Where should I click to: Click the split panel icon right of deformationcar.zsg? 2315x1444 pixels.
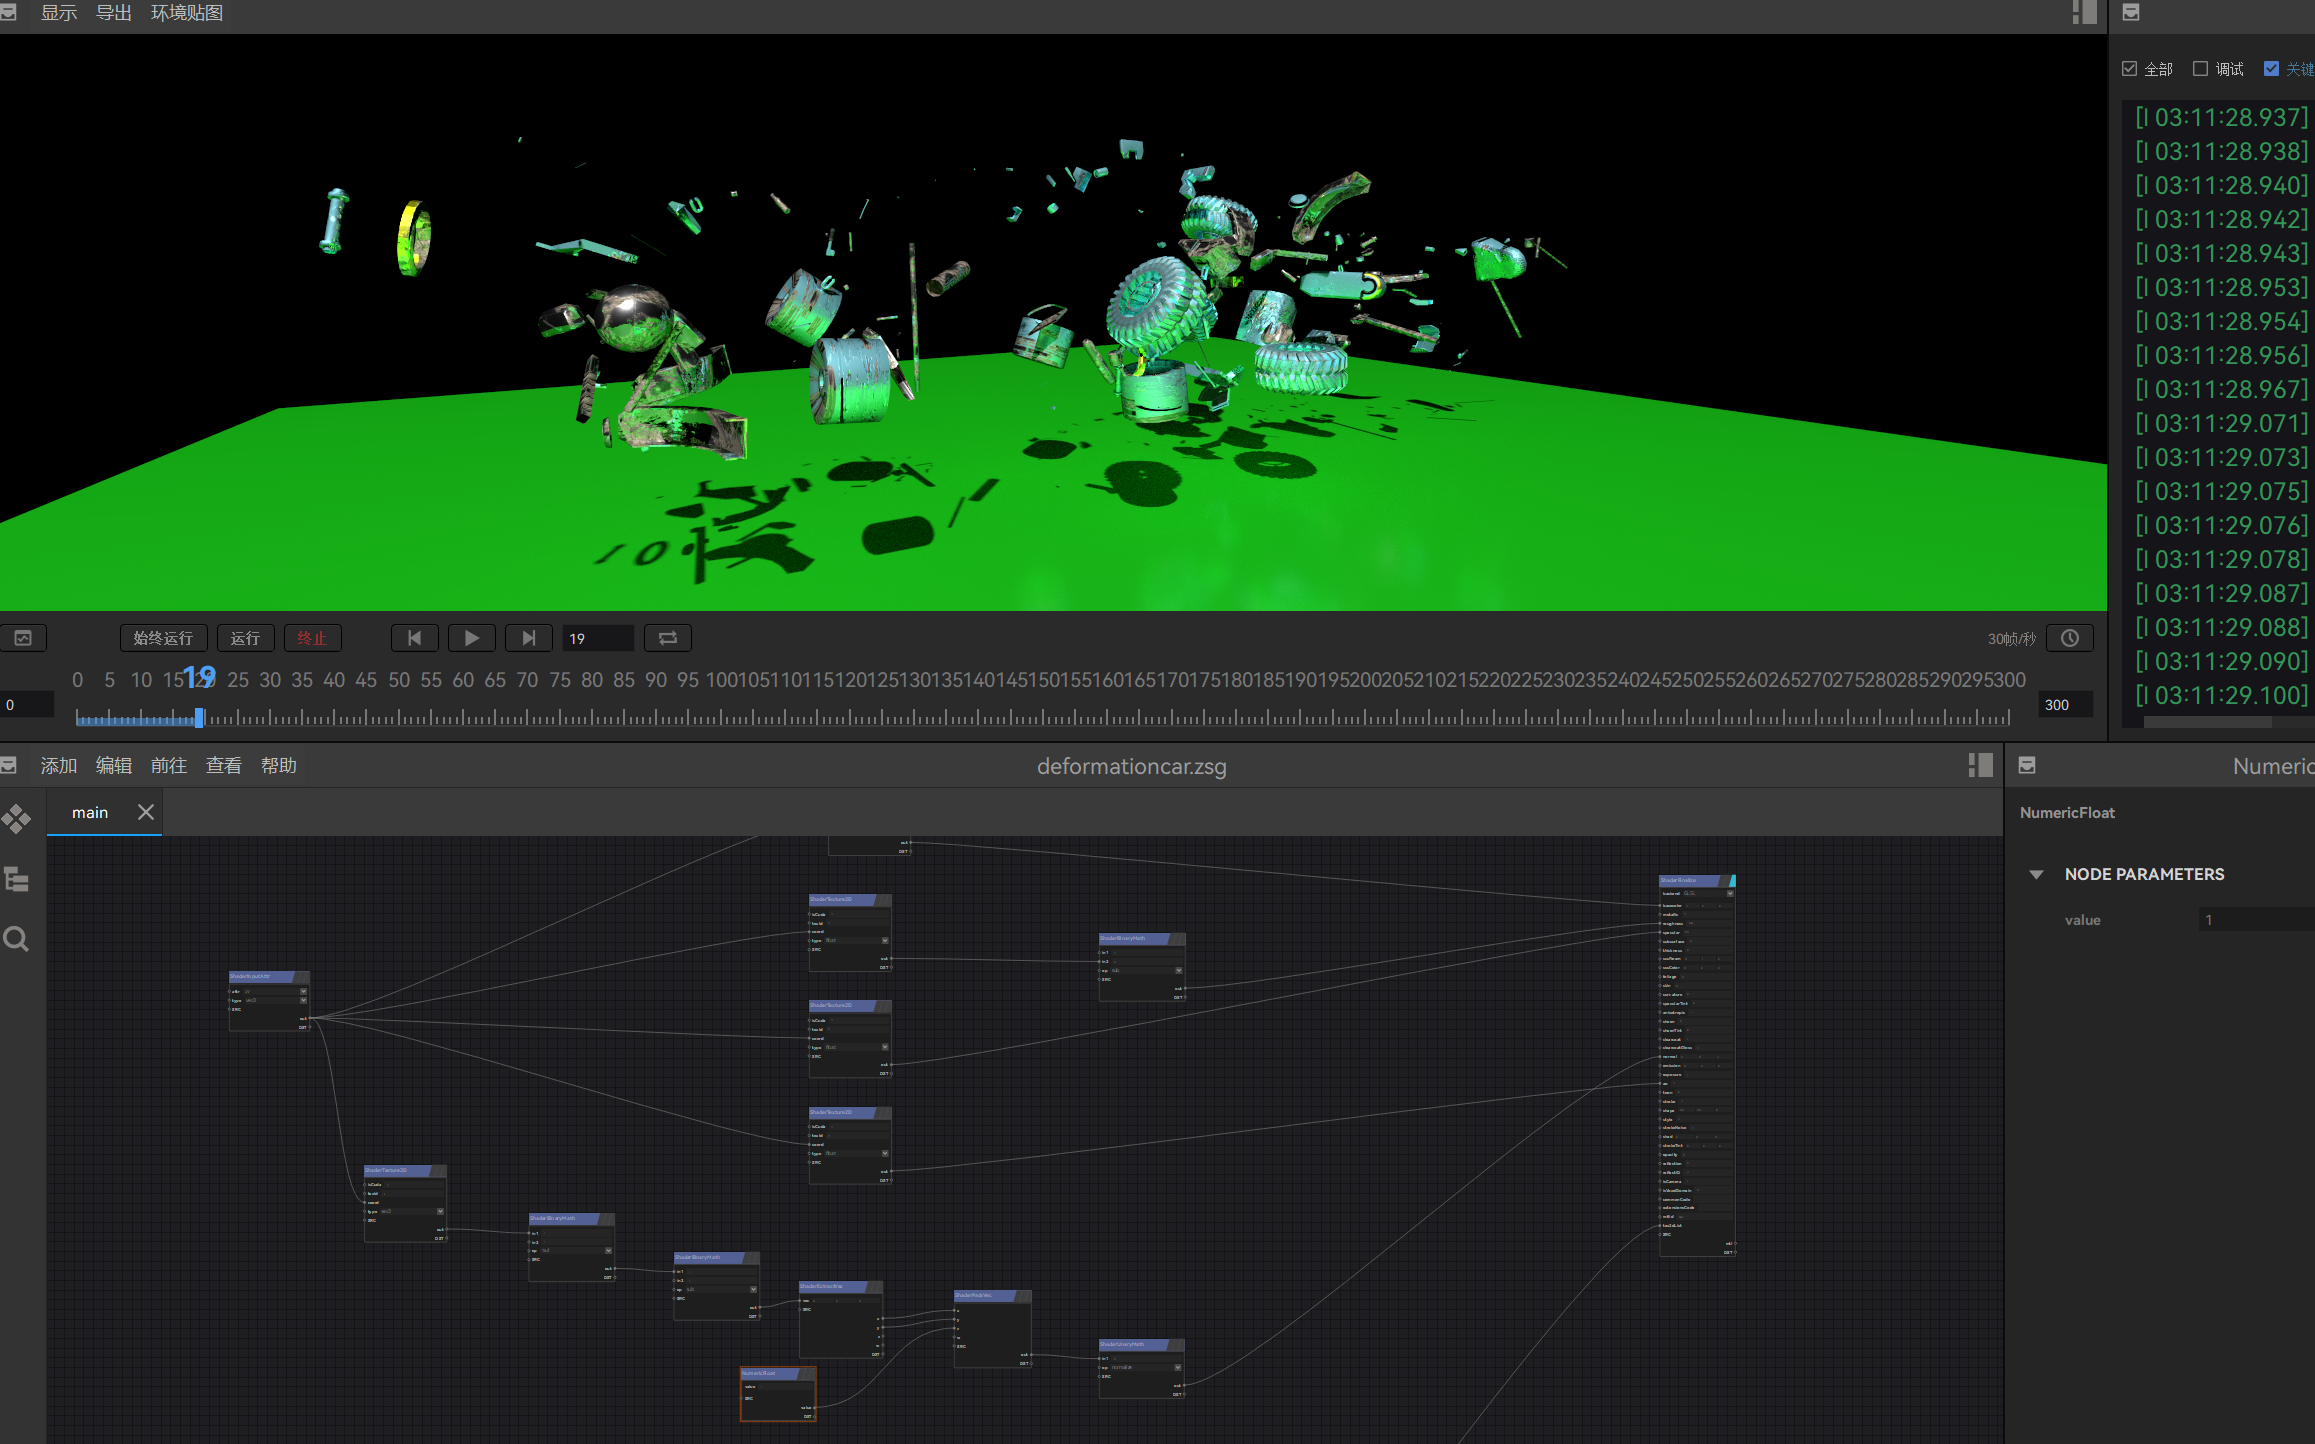point(1980,766)
